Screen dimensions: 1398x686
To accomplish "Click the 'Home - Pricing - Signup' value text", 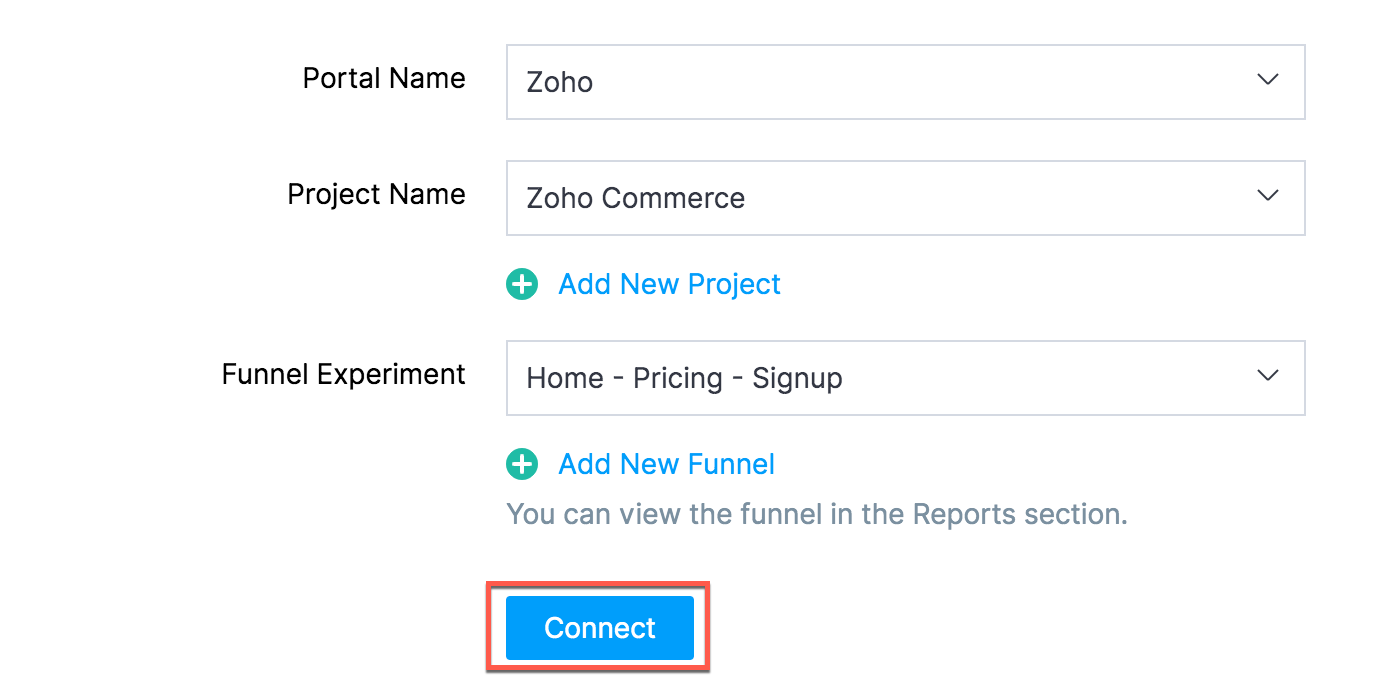I will (x=684, y=378).
